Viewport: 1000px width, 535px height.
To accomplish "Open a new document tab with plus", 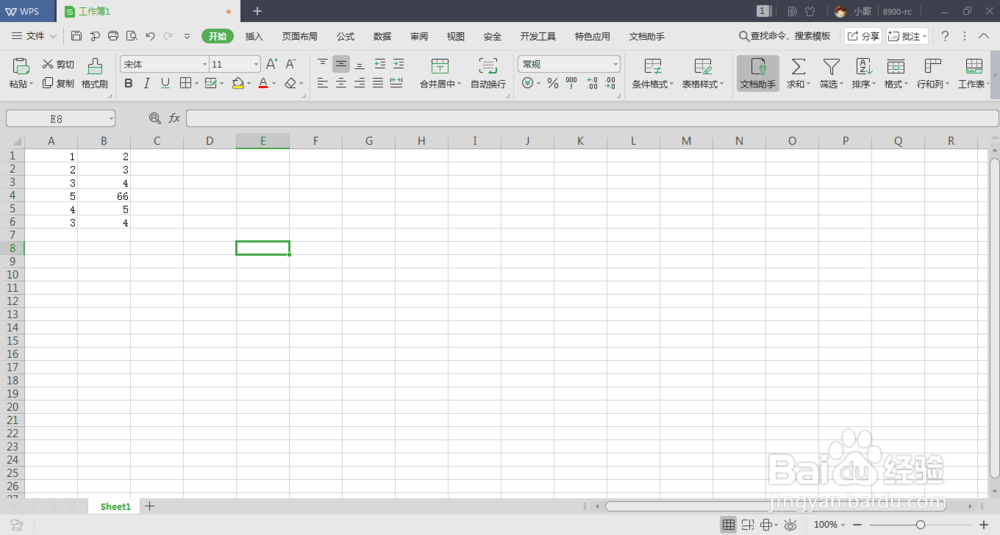I will 257,11.
